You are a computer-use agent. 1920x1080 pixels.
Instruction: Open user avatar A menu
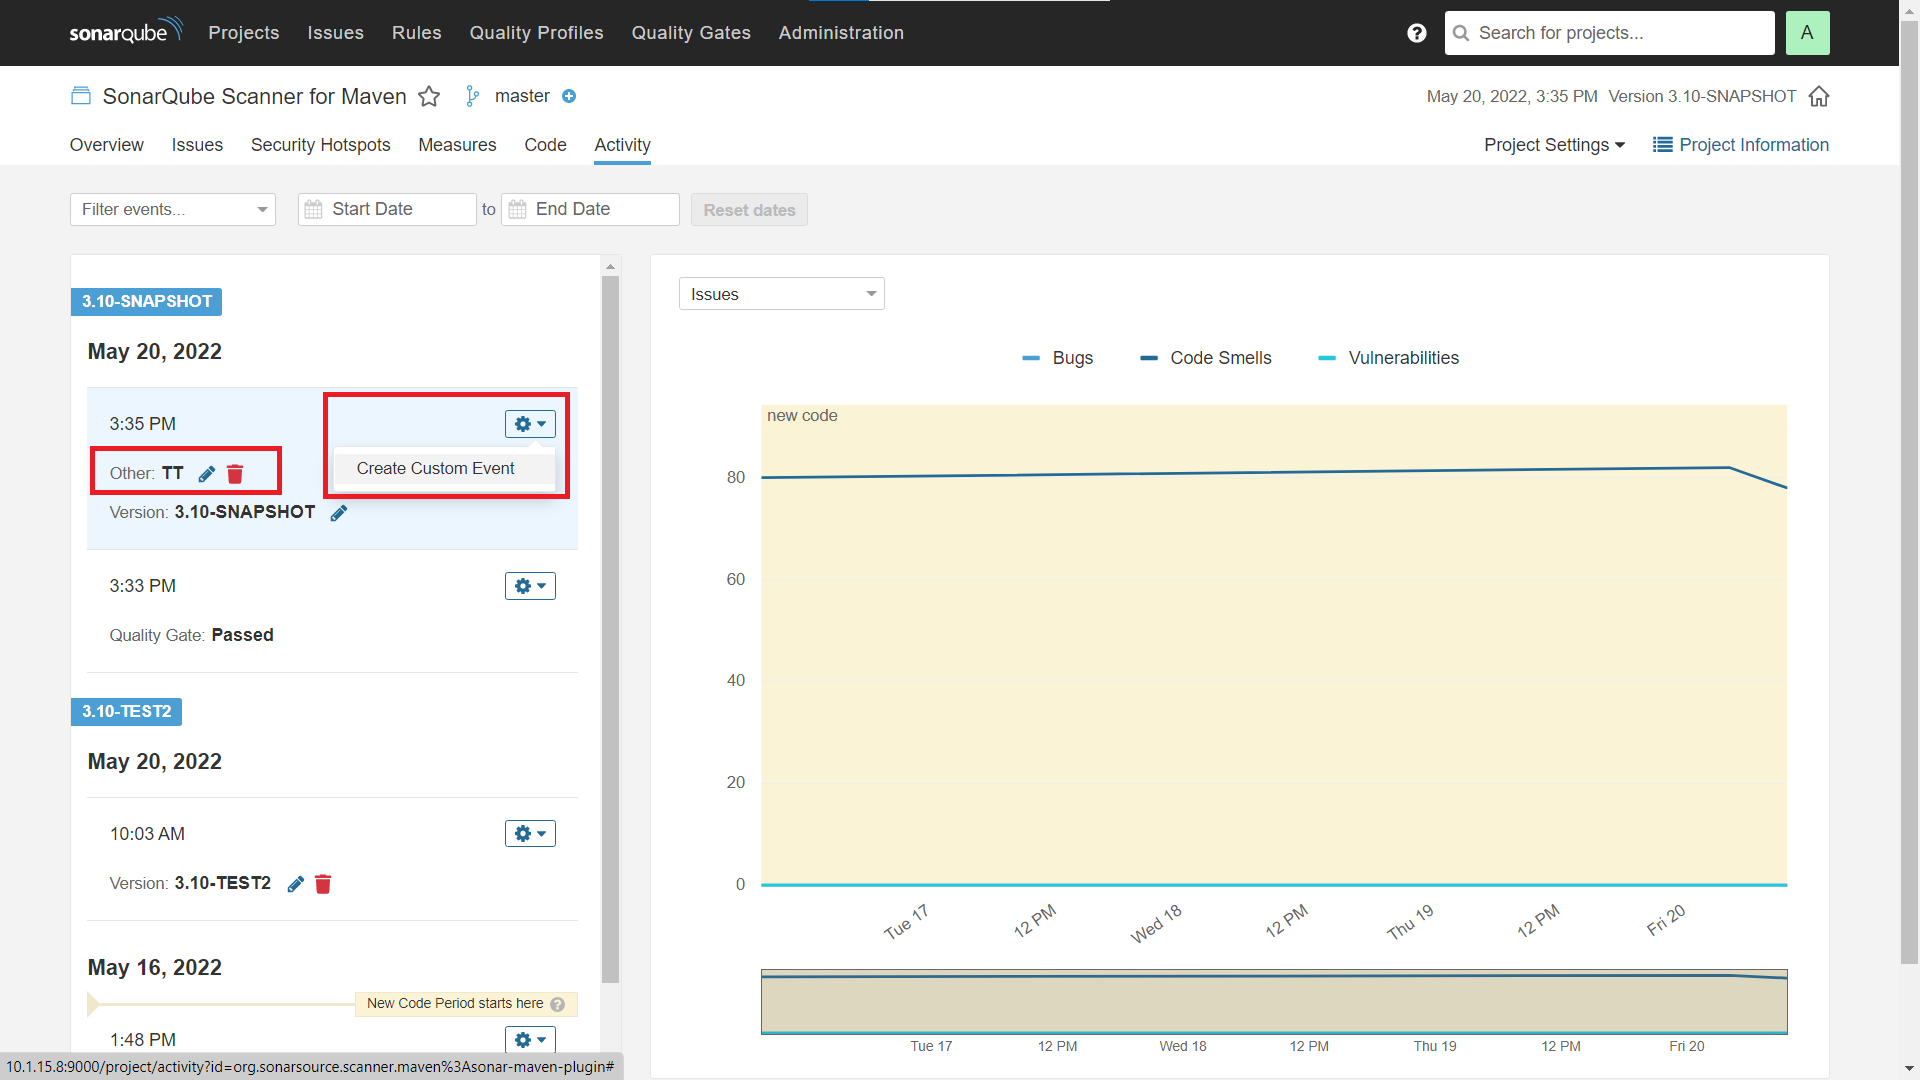click(x=1807, y=33)
